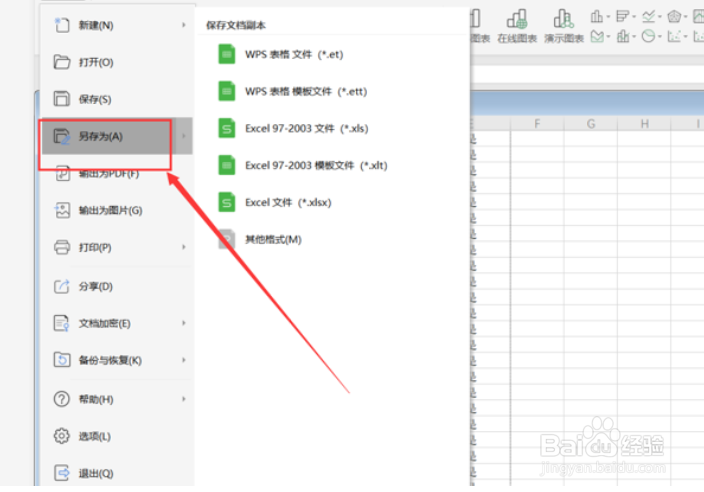This screenshot has height=492, width=704.
Task: Click the New document icon beside 新建(N)
Action: coord(62,25)
